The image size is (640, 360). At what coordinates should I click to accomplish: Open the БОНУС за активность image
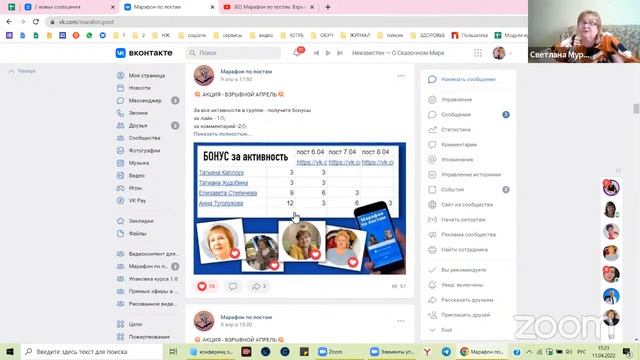click(x=300, y=208)
